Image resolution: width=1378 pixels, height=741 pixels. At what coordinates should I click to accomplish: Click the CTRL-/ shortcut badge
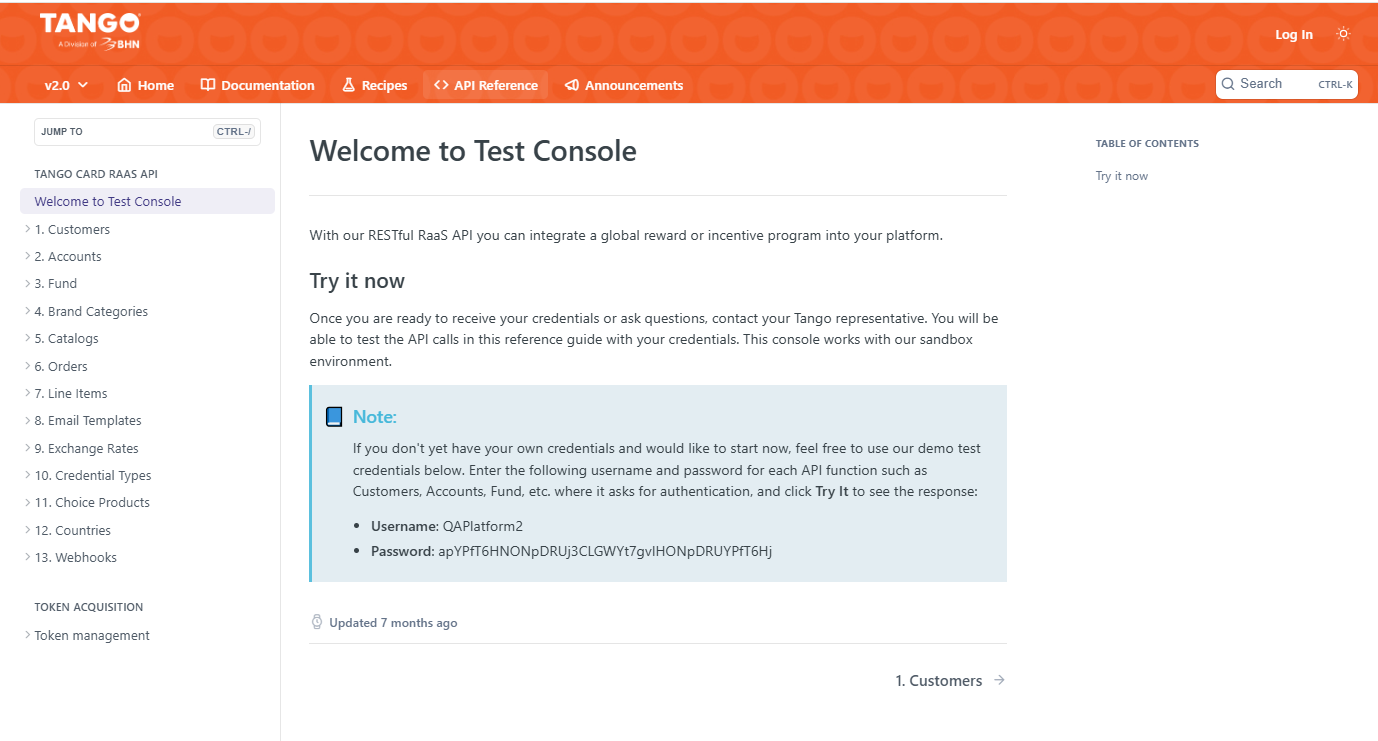click(x=234, y=131)
